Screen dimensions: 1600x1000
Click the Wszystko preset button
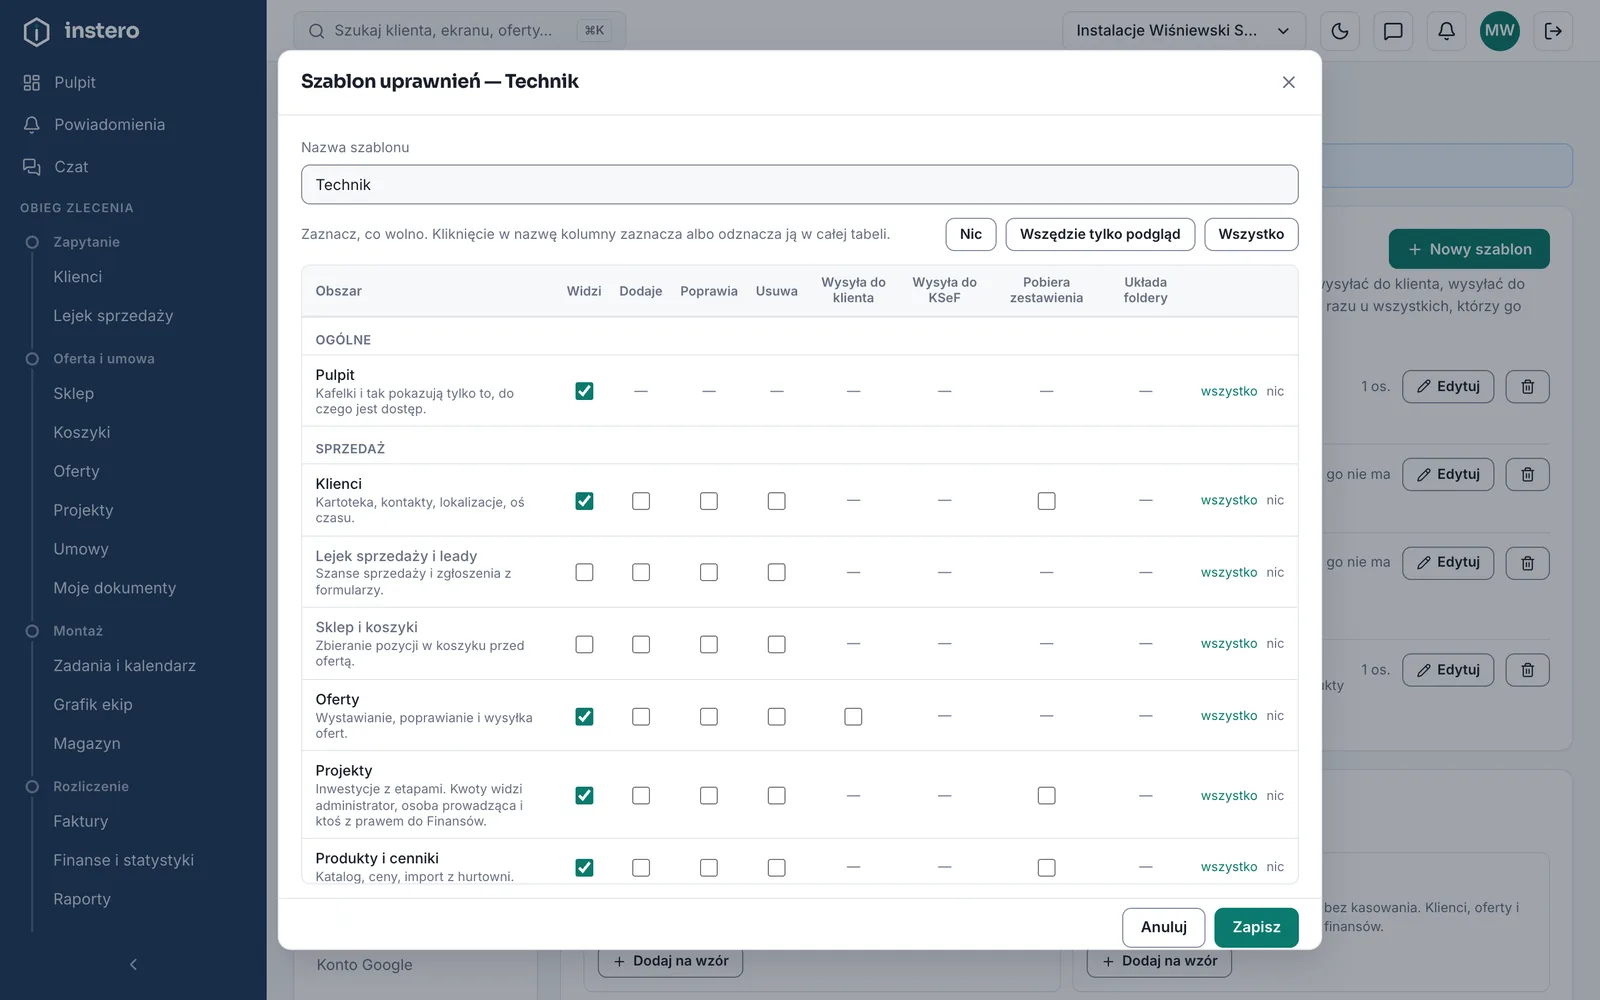pos(1251,234)
